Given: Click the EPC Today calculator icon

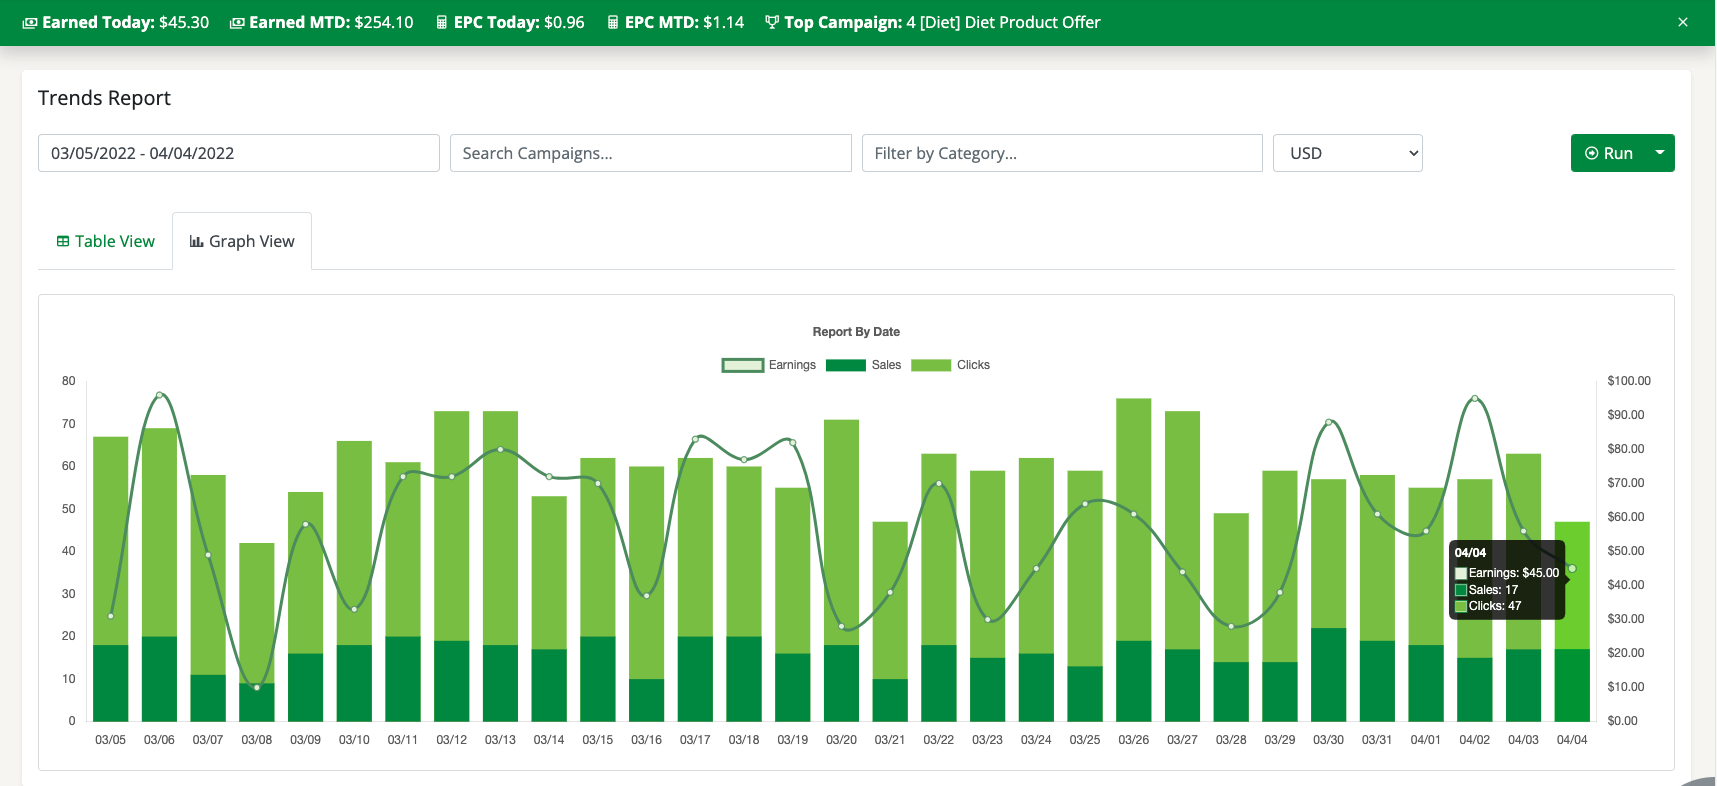Looking at the screenshot, I should click(442, 23).
